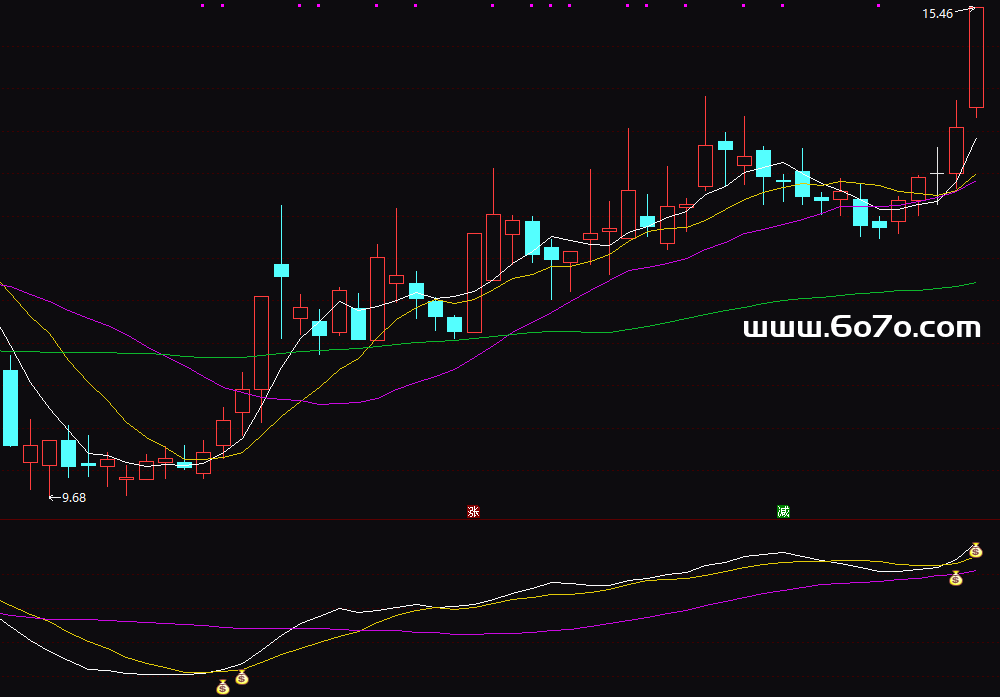
Task: Select the white doji cross candlestick
Action: tap(937, 175)
